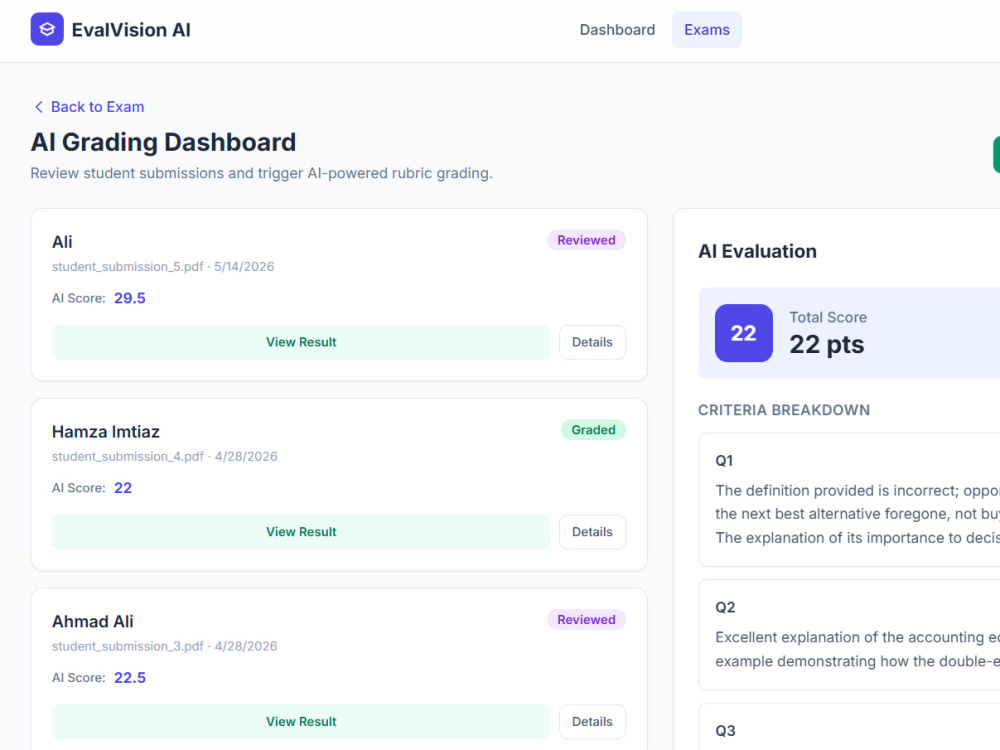Select student name Hamza Imtiaz
This screenshot has width=1000, height=750.
(106, 432)
